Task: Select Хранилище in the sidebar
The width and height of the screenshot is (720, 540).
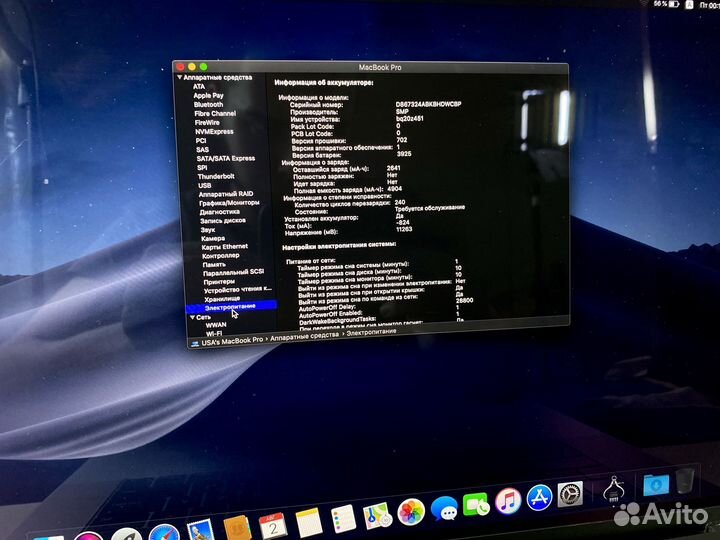Action: (222, 298)
